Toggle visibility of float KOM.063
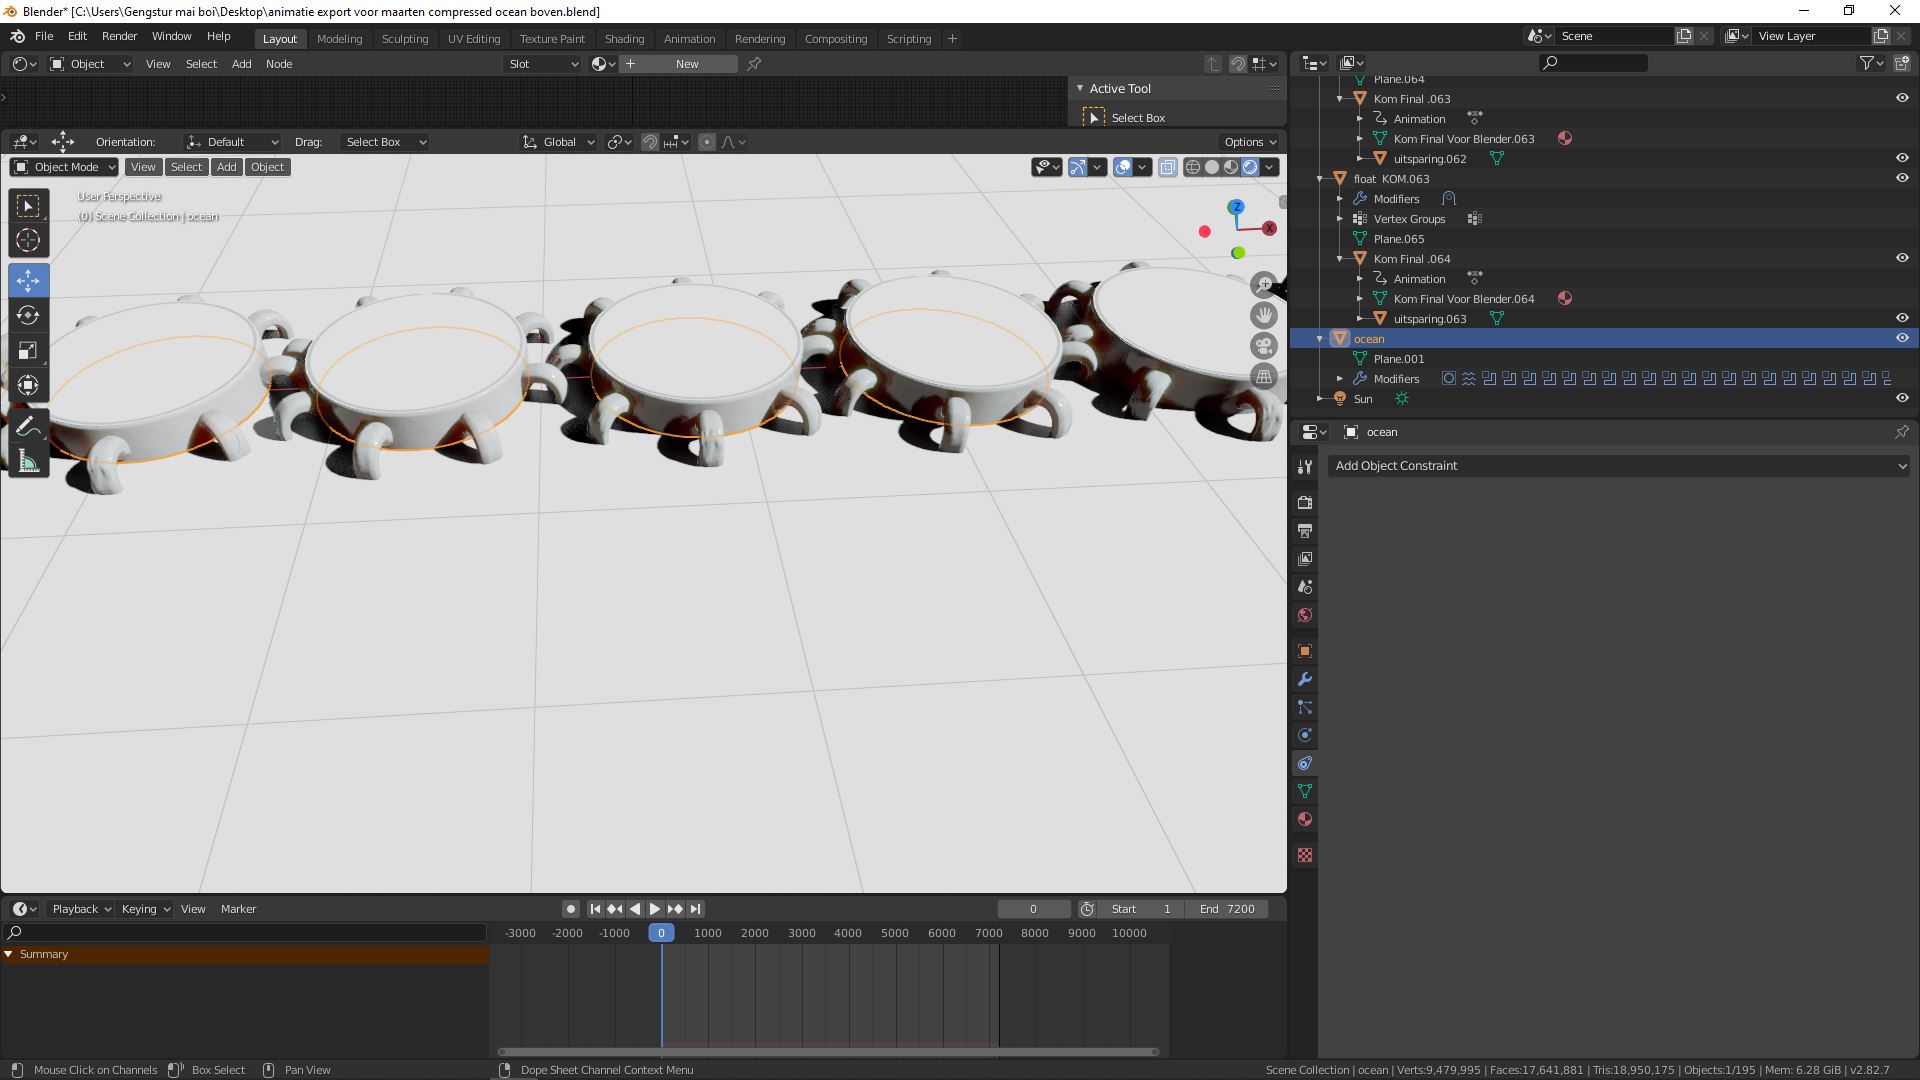Image resolution: width=1920 pixels, height=1080 pixels. pos(1902,179)
